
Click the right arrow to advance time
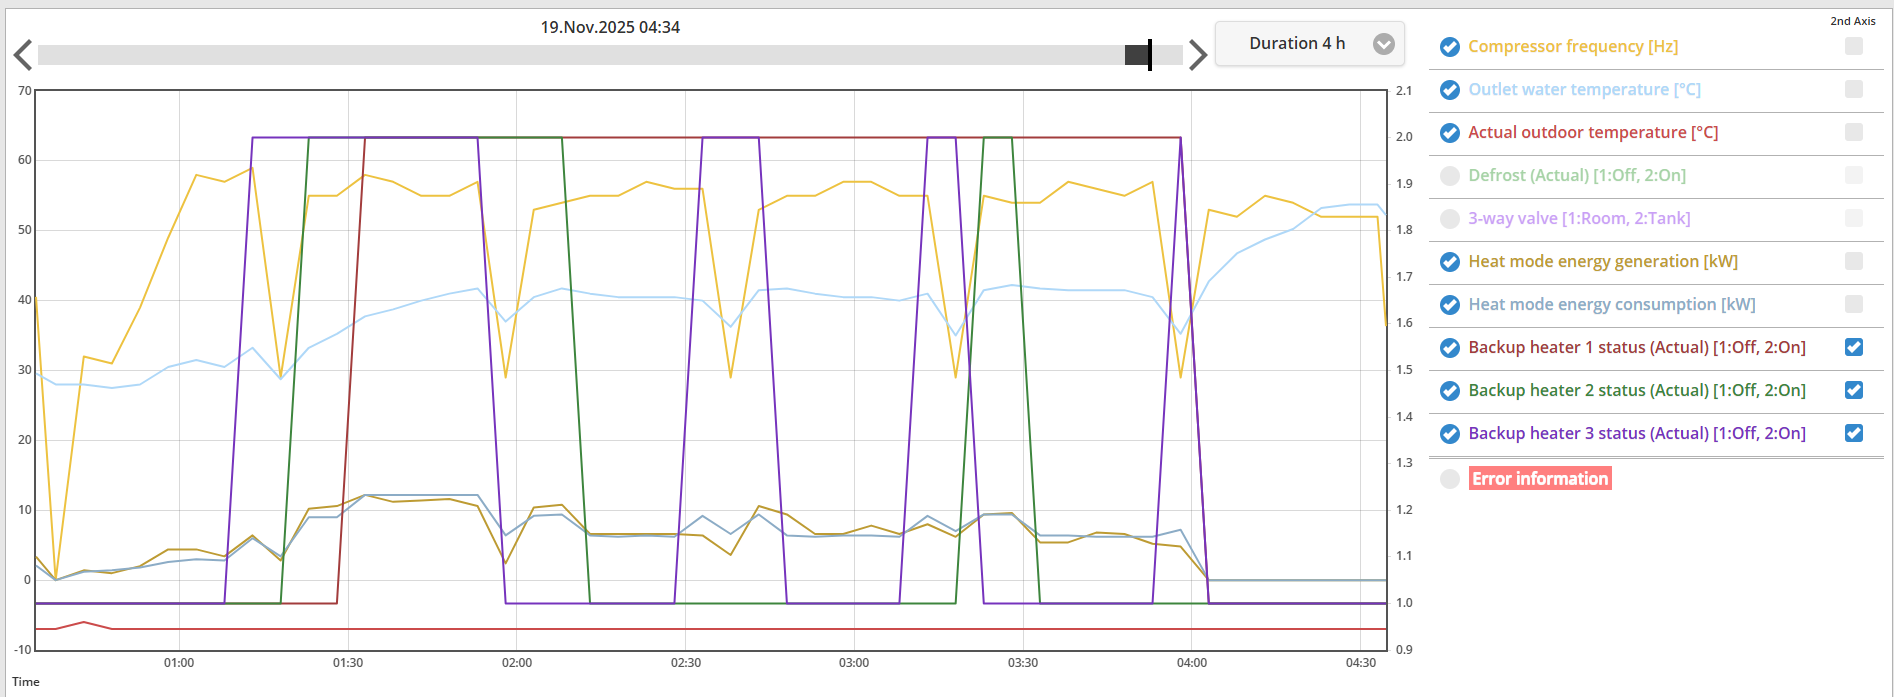click(x=1197, y=55)
